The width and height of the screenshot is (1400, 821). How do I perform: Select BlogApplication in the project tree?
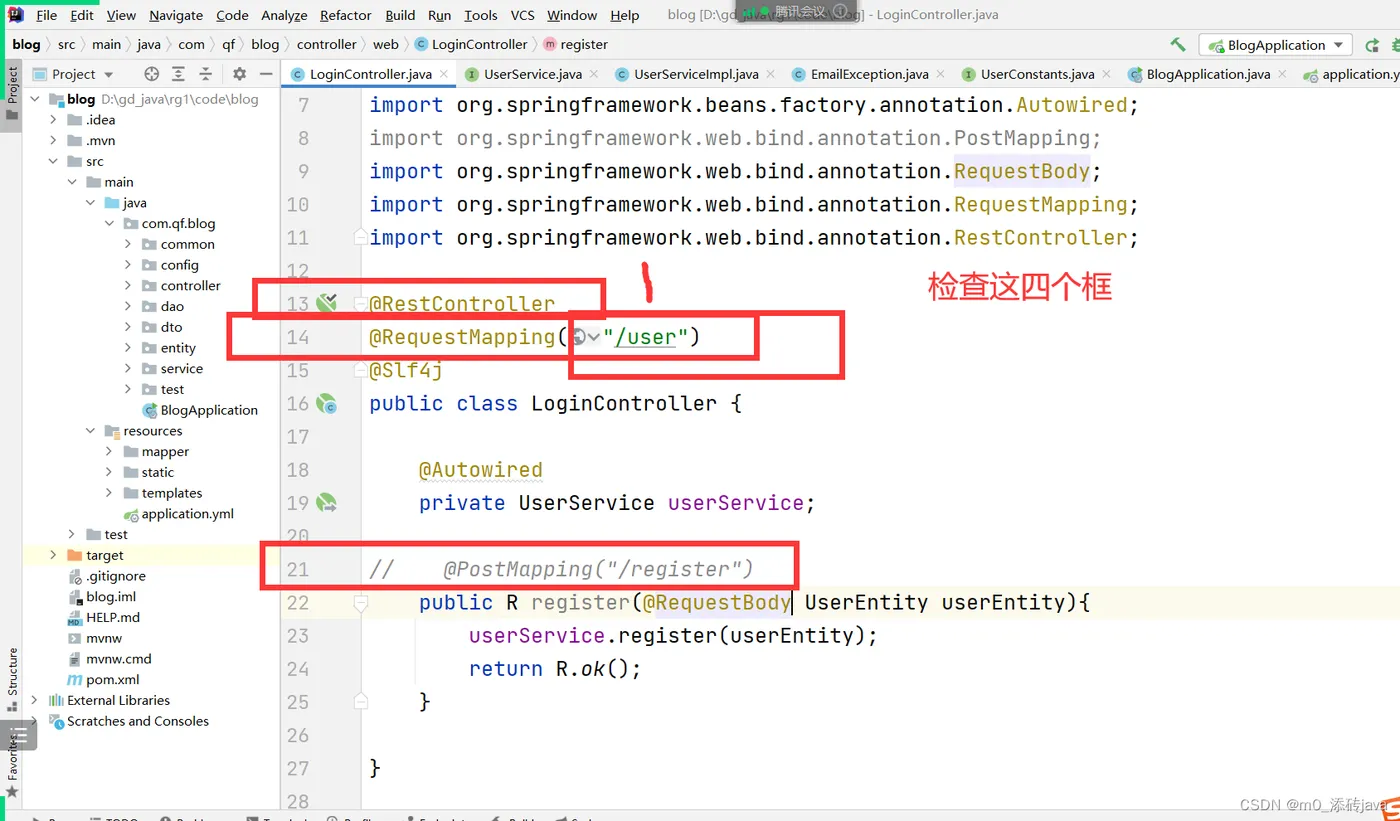coord(200,410)
